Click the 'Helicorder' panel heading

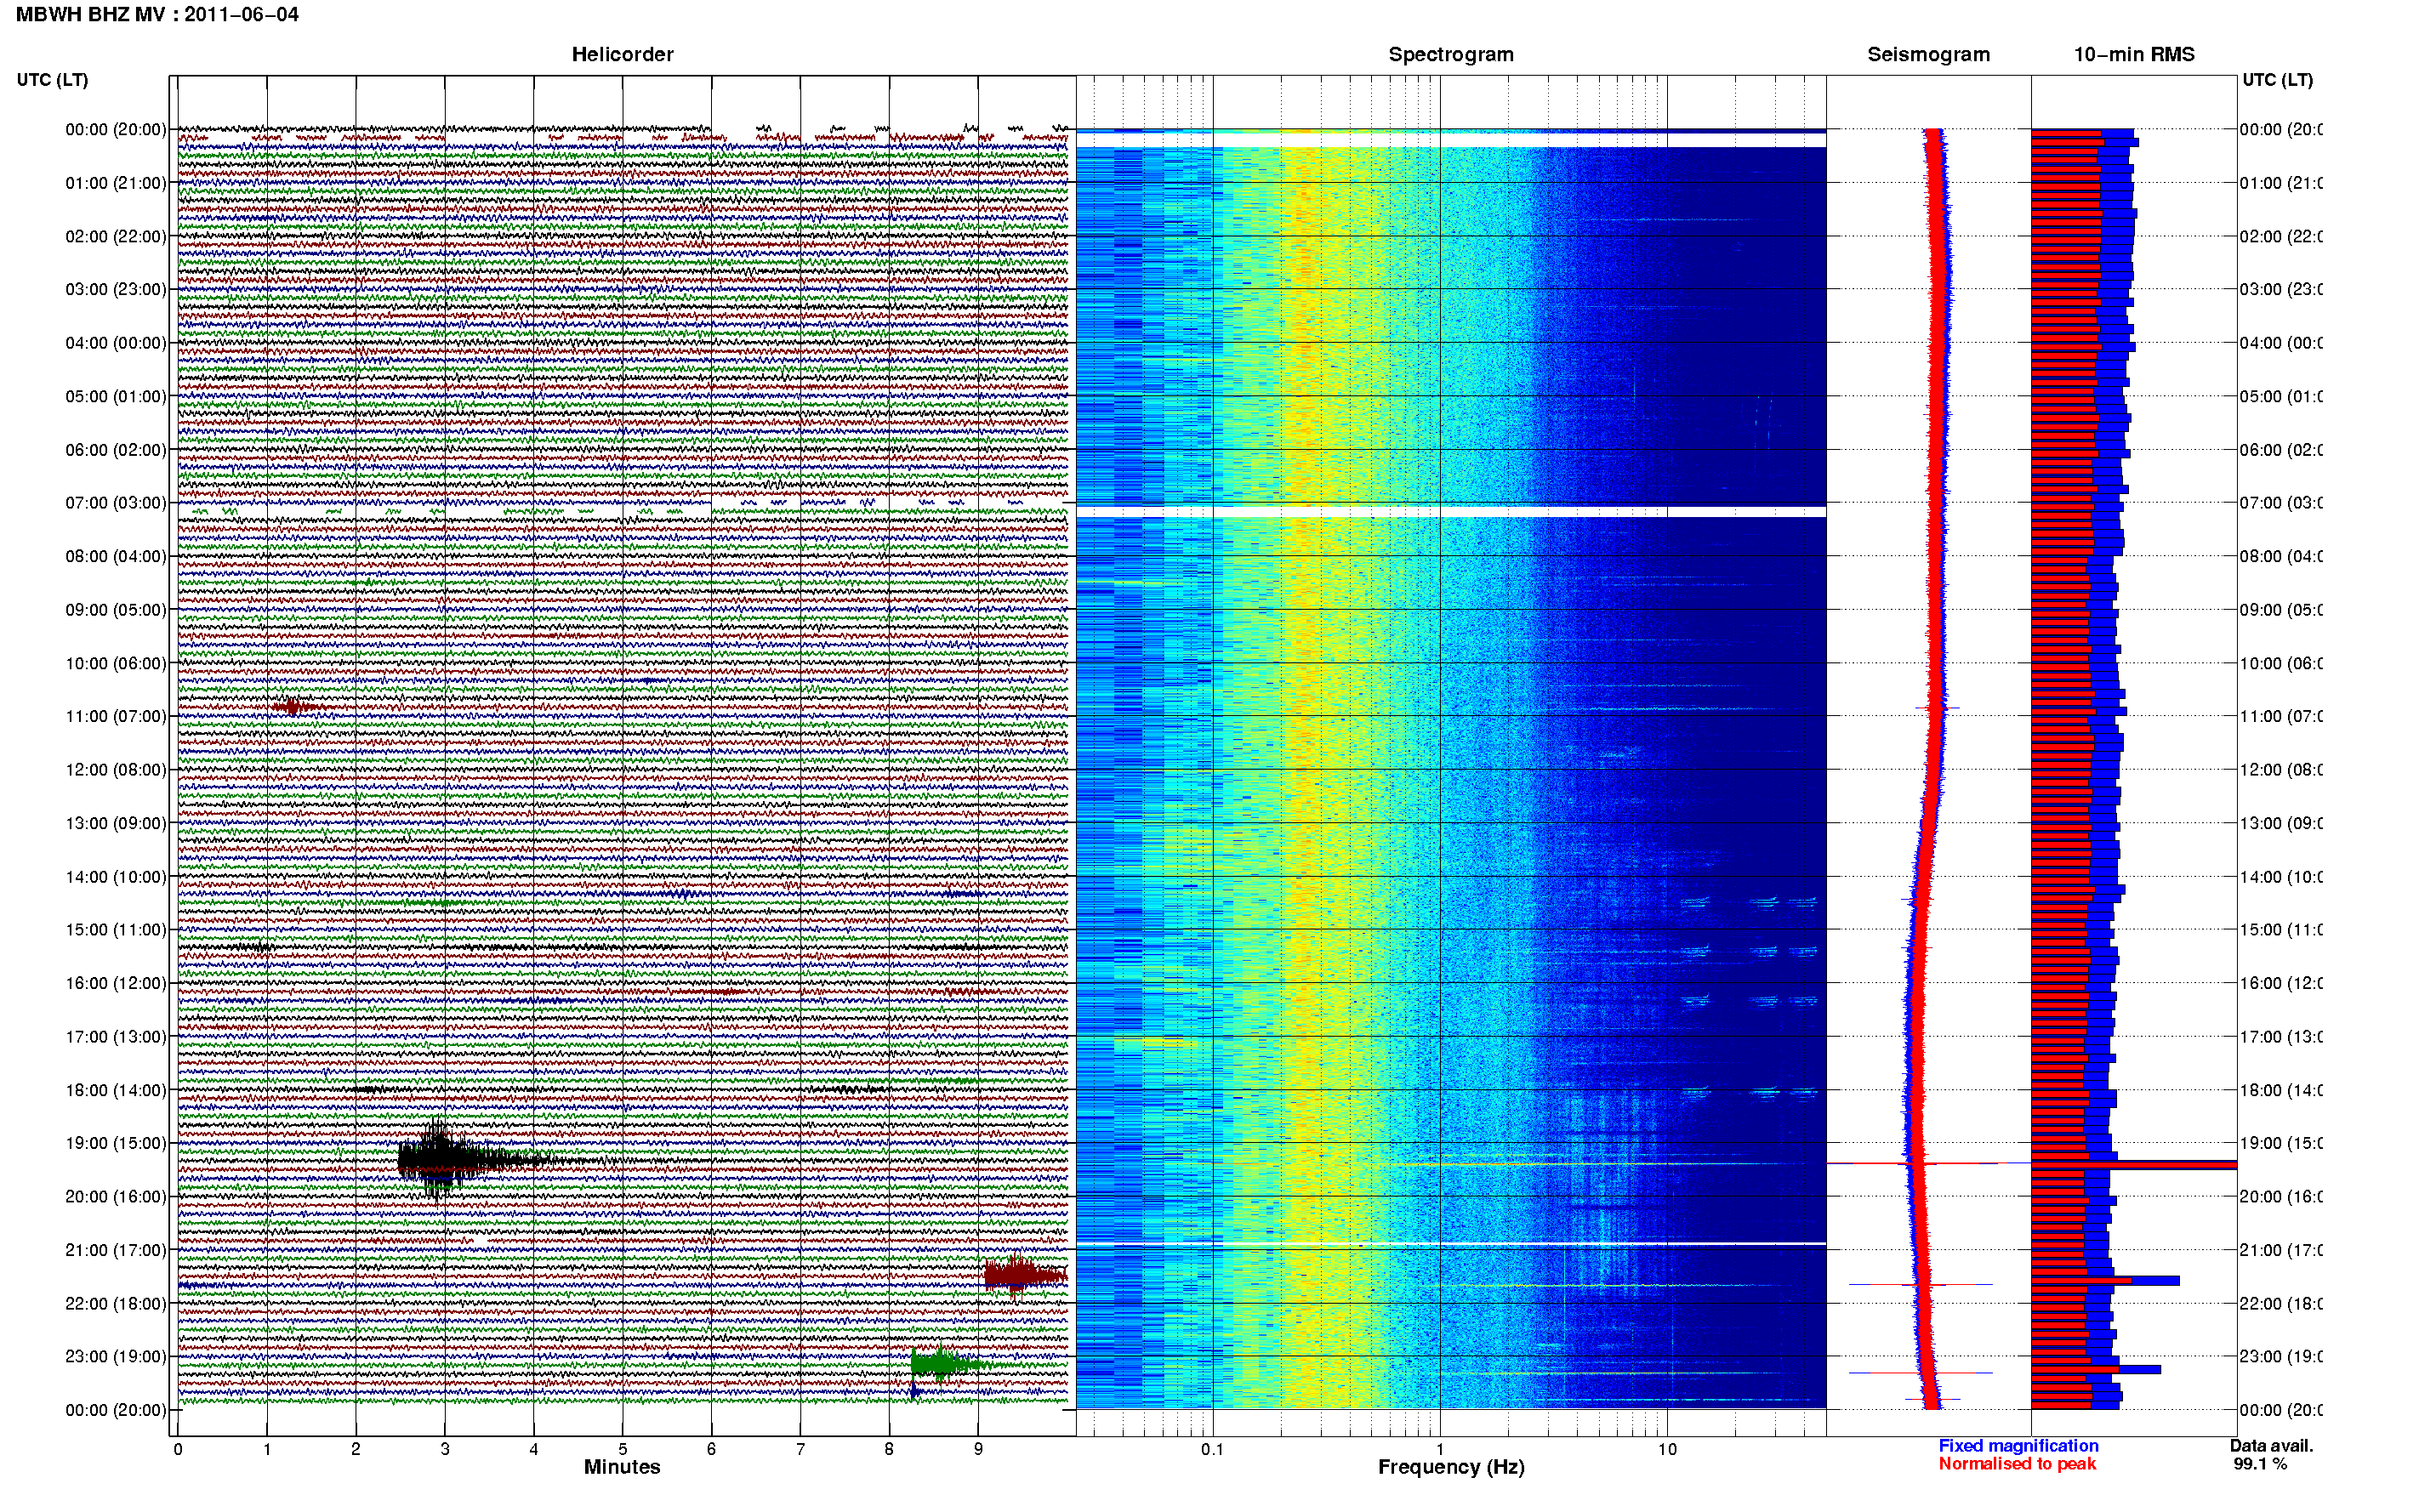pyautogui.click(x=622, y=55)
